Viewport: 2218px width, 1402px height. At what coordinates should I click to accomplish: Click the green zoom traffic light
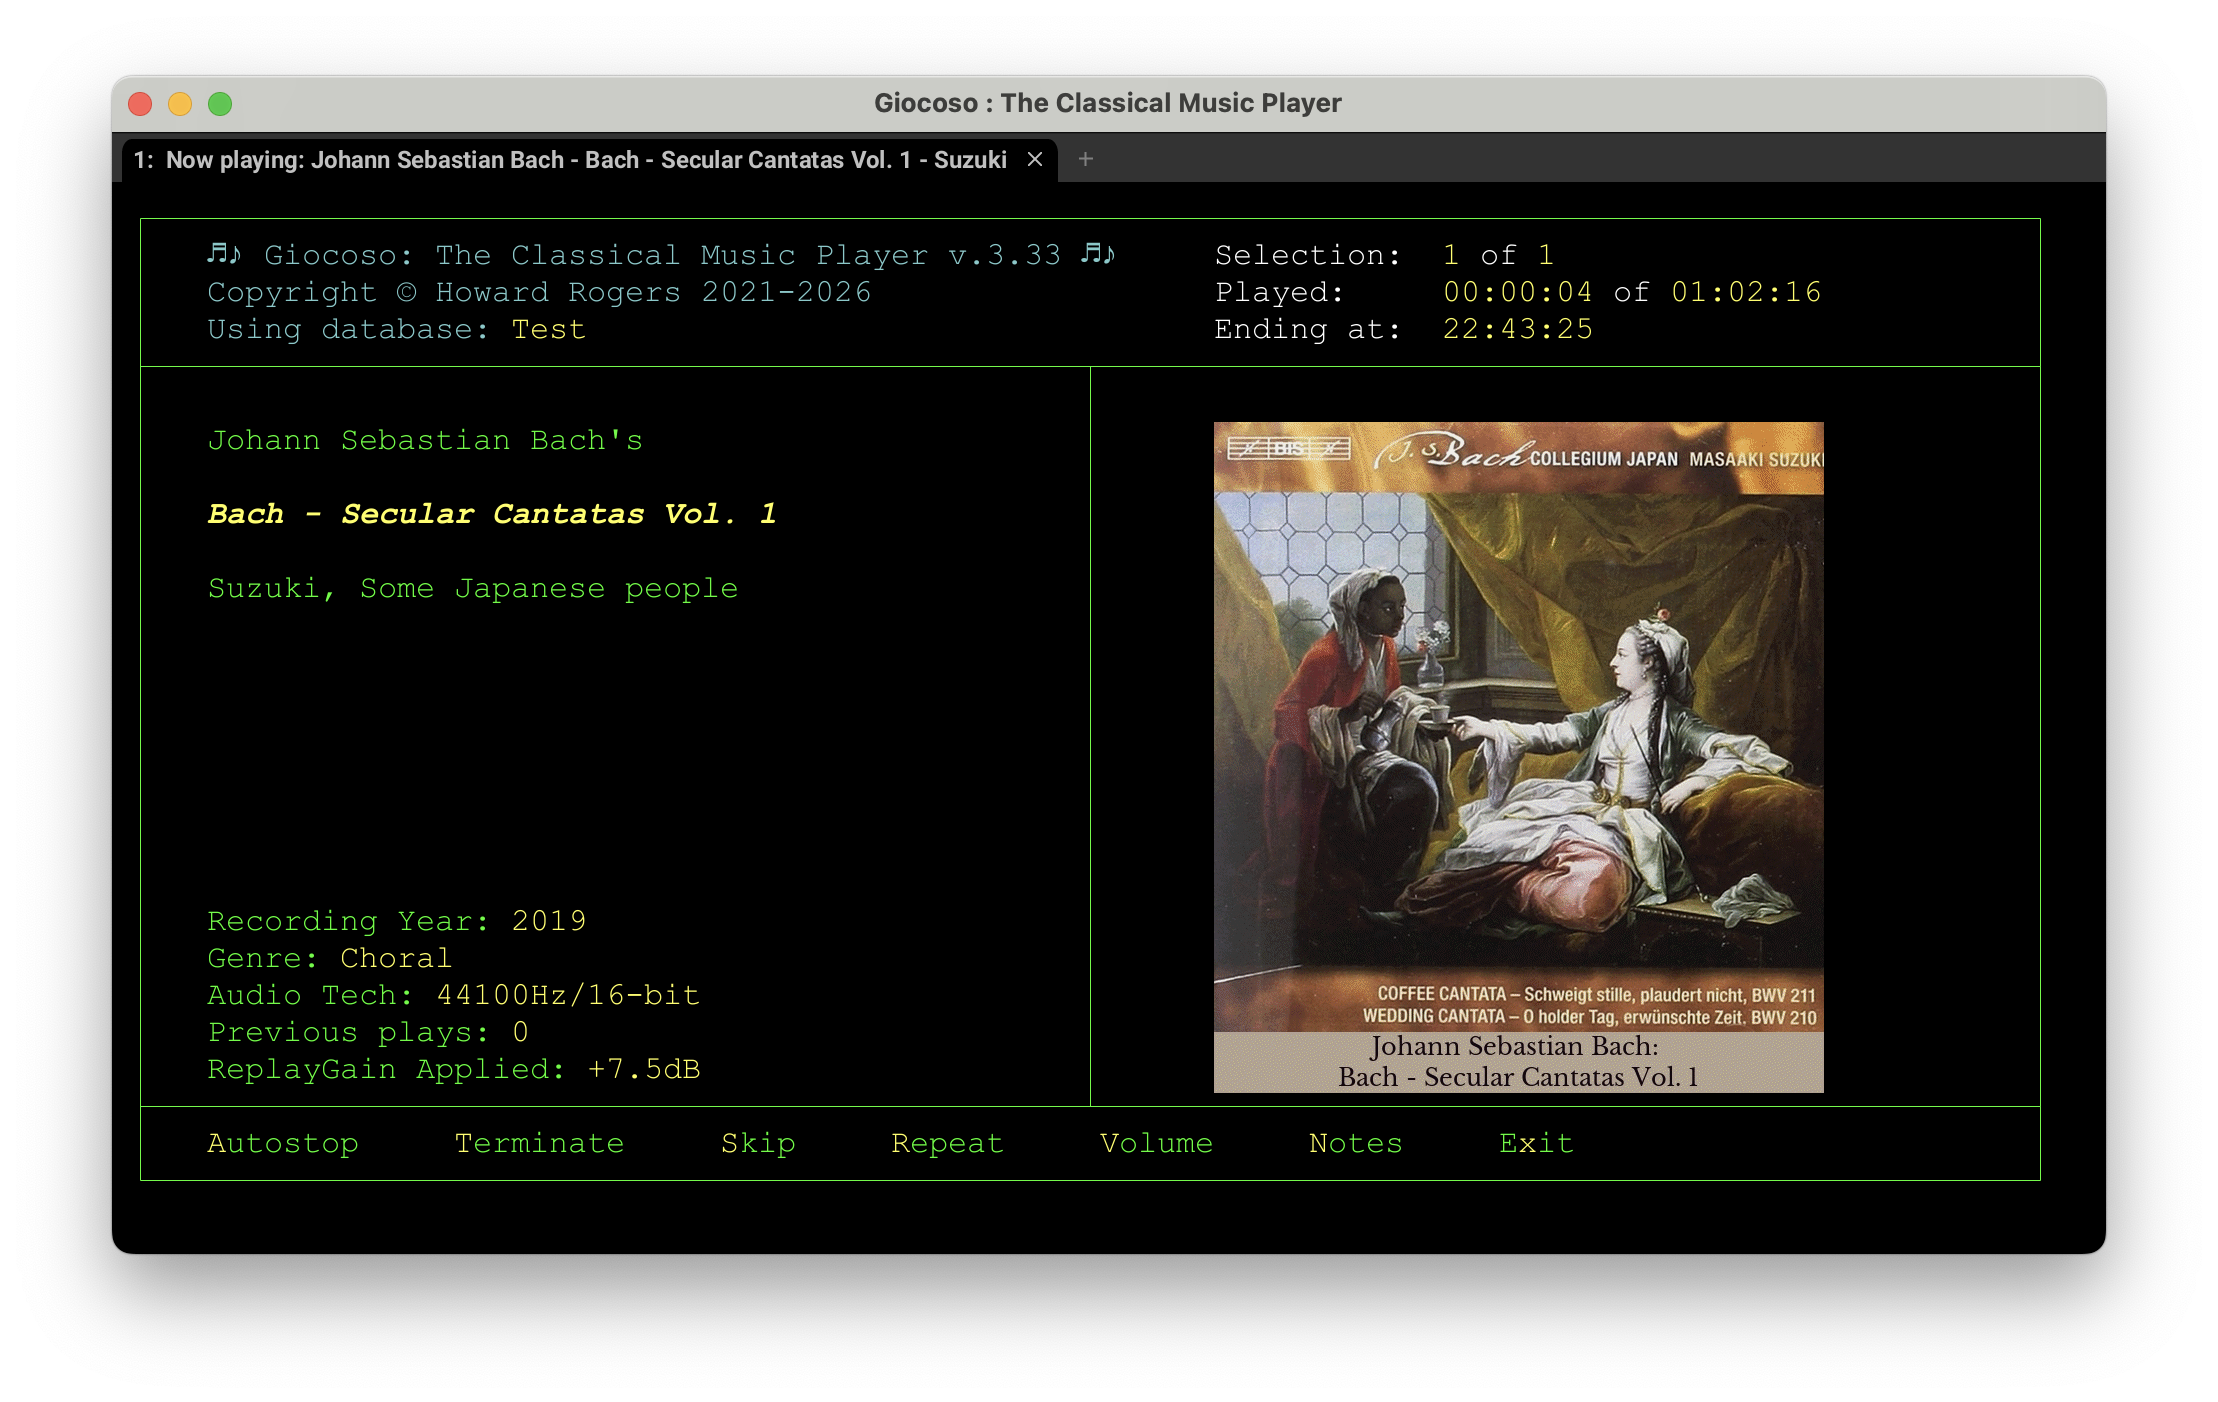pos(219,103)
